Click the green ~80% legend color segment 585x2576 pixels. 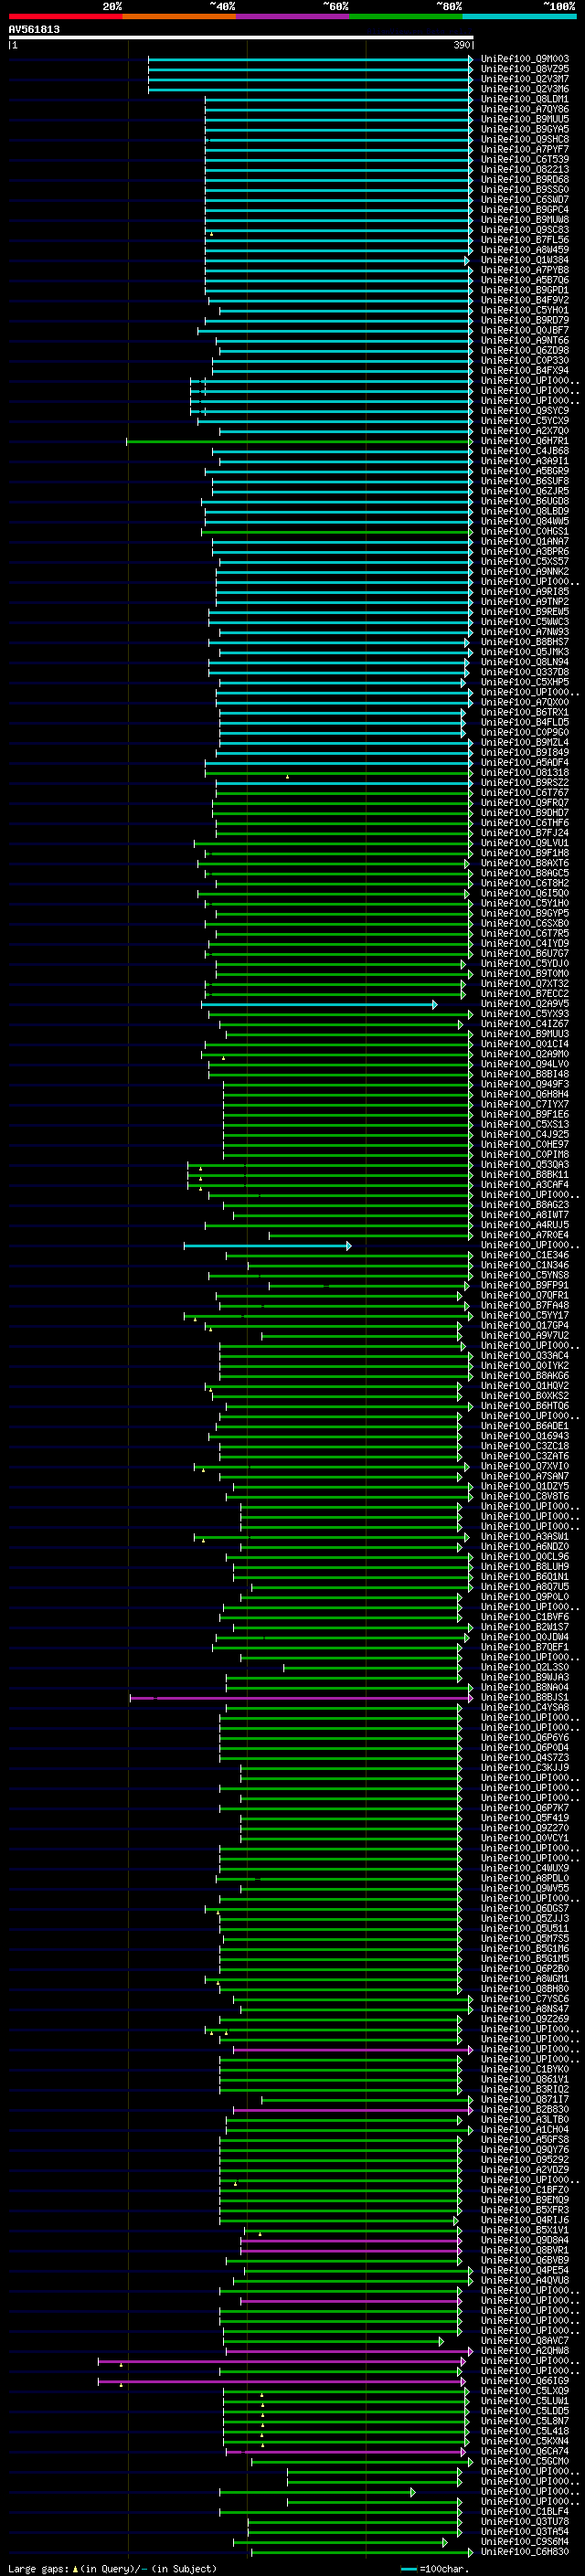click(406, 16)
